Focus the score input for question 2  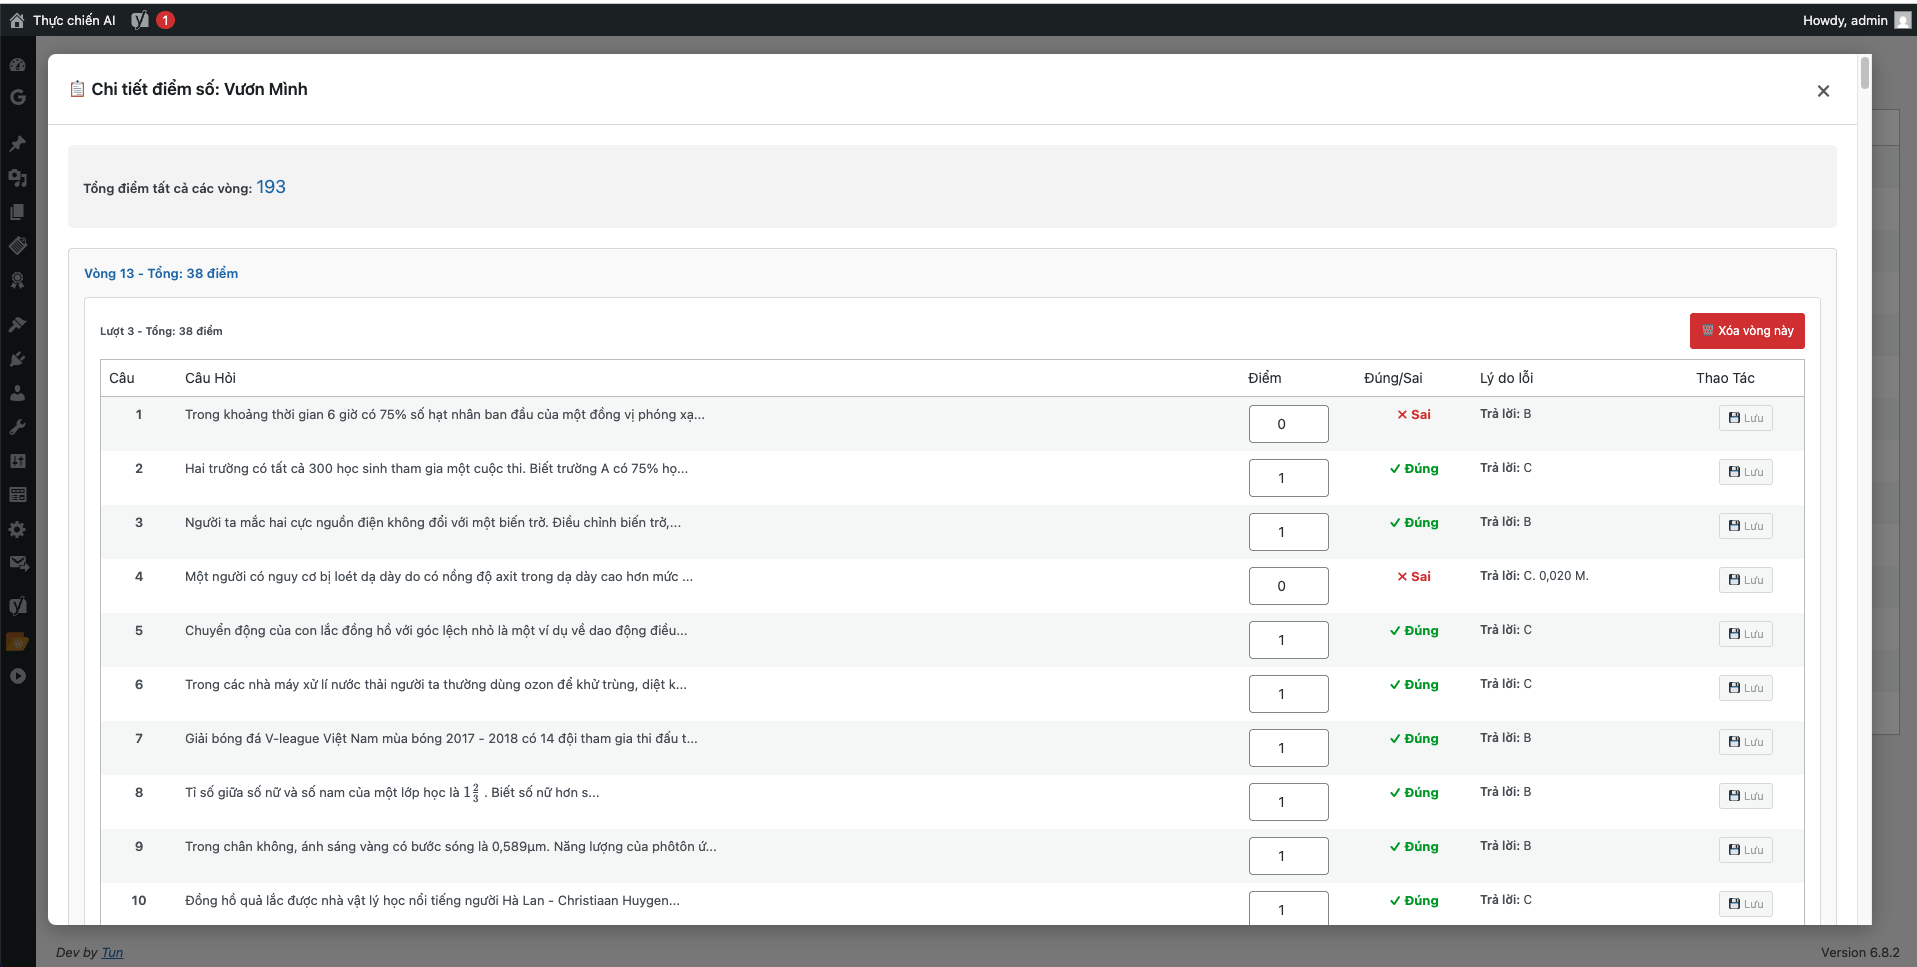point(1288,478)
